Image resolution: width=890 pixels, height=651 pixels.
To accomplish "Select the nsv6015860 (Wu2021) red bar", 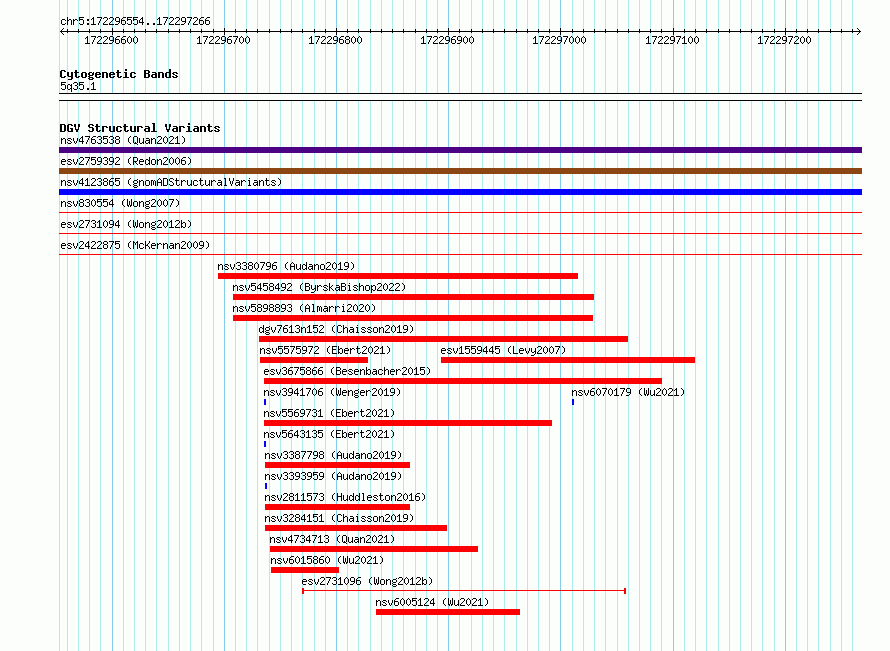I will point(305,570).
